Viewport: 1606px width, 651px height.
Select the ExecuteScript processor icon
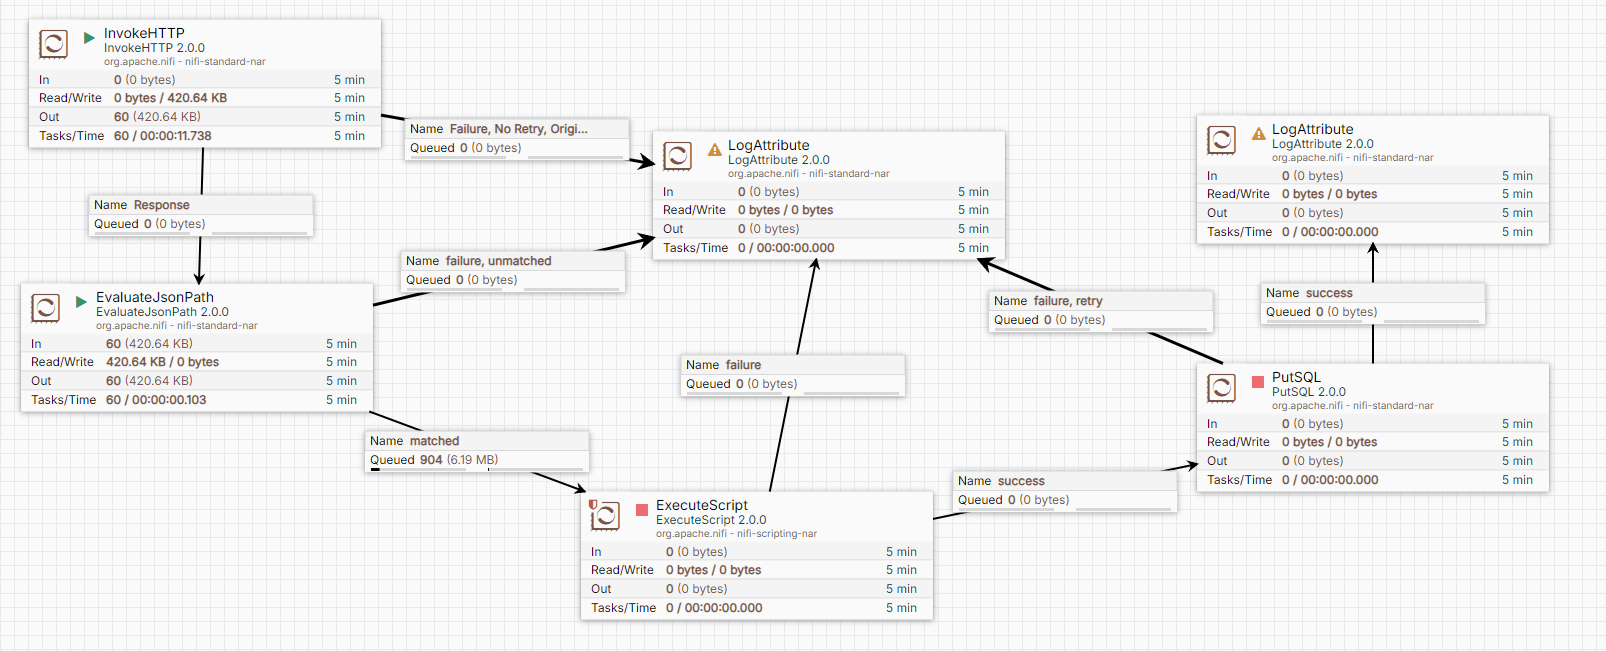pyautogui.click(x=606, y=516)
